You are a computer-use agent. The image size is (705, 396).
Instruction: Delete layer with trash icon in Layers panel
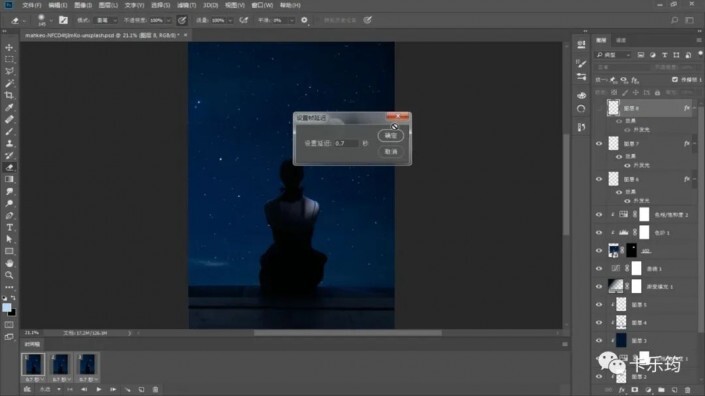pos(687,390)
